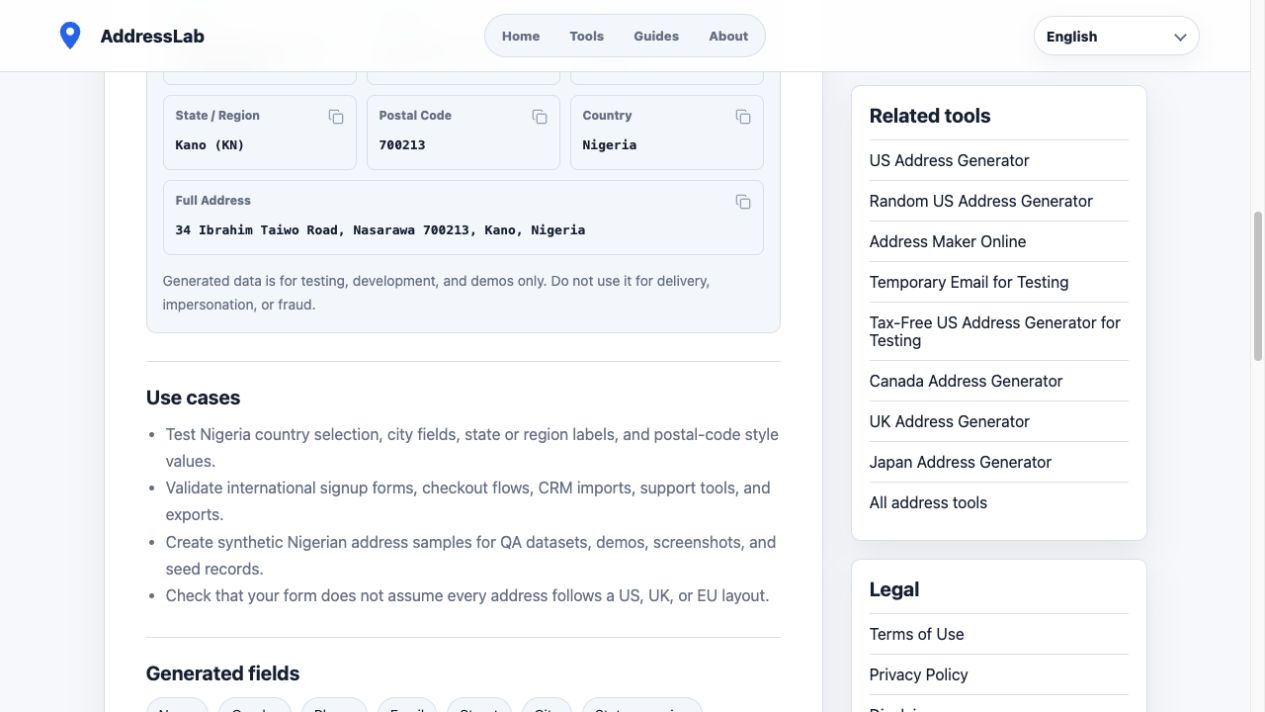The height and width of the screenshot is (712, 1265).
Task: Open Tax-Free US Address Generator link
Action: (995, 331)
